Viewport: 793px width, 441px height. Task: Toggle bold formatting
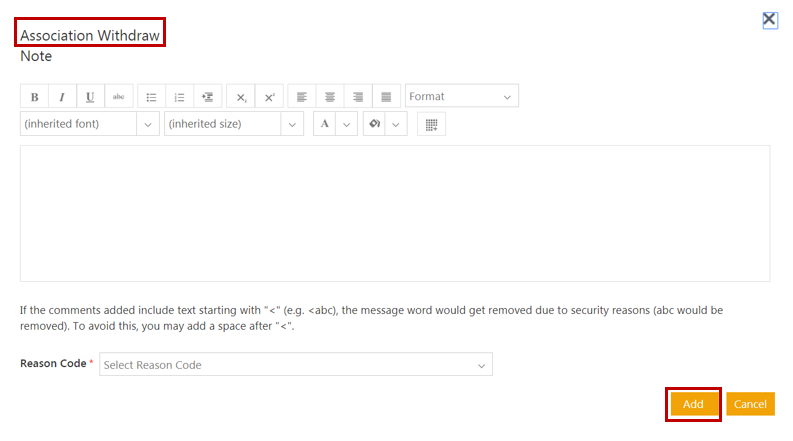click(34, 97)
